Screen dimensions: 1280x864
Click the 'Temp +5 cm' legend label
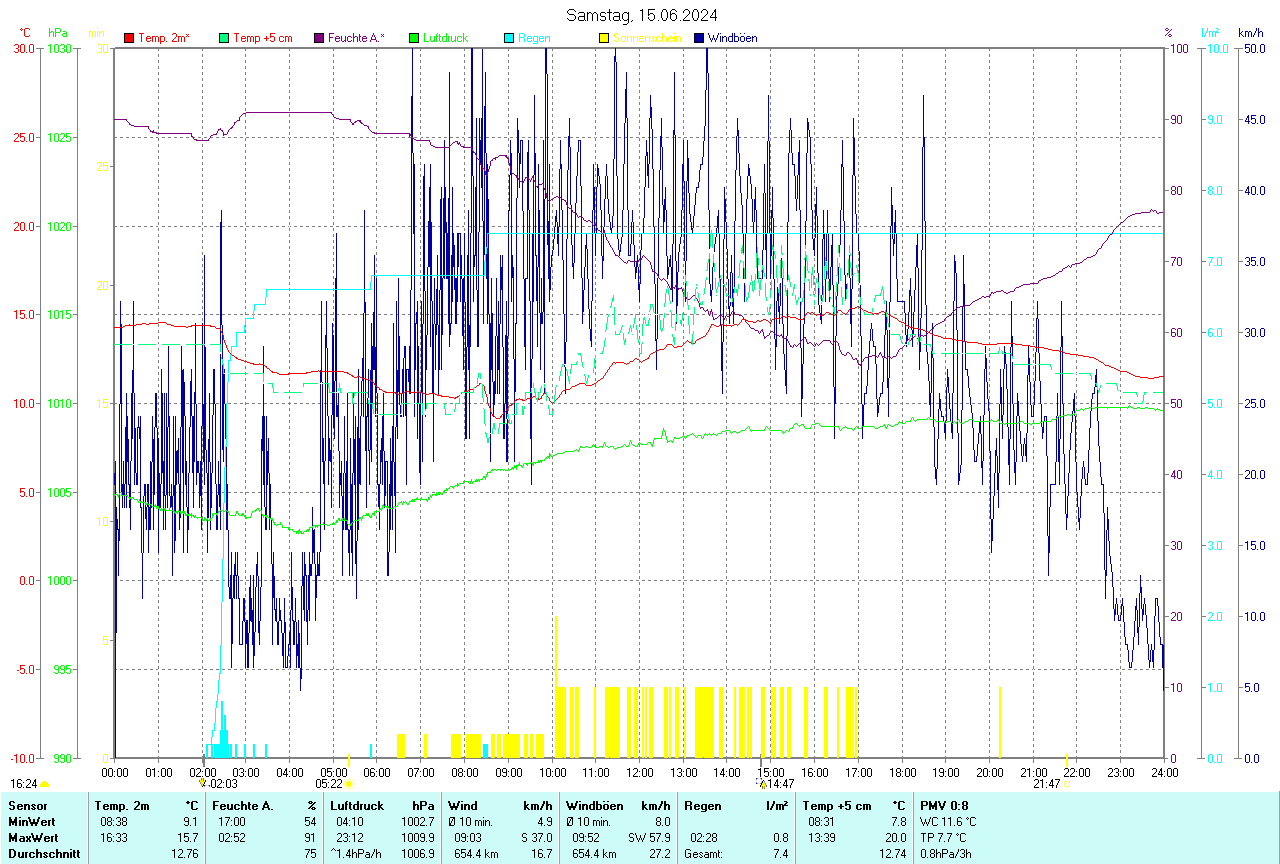click(263, 38)
